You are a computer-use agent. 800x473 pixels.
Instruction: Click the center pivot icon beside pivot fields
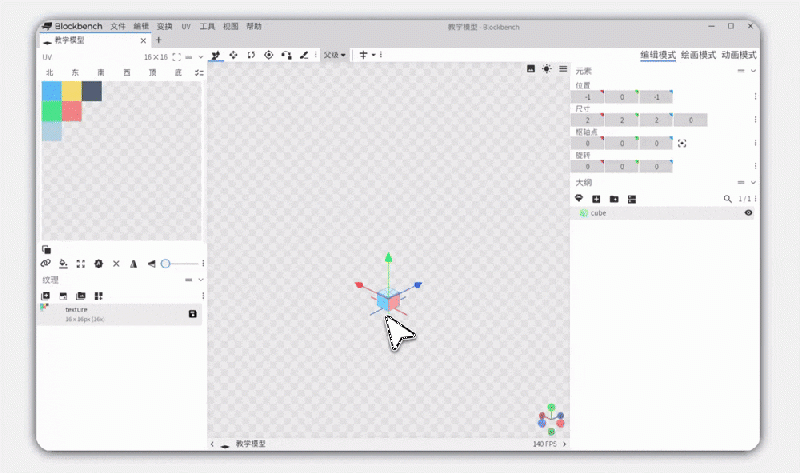pyautogui.click(x=682, y=143)
